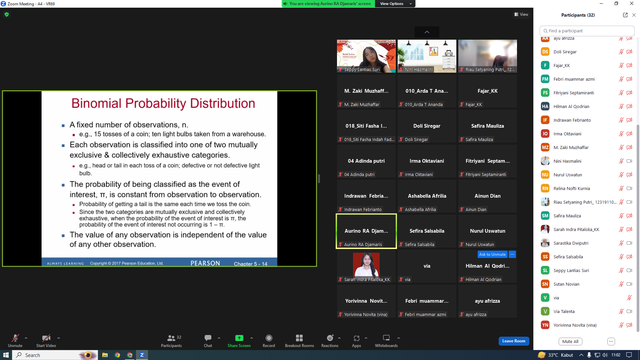
Task: Click Doli Siregar's muted microphone icon
Action: click(621, 52)
